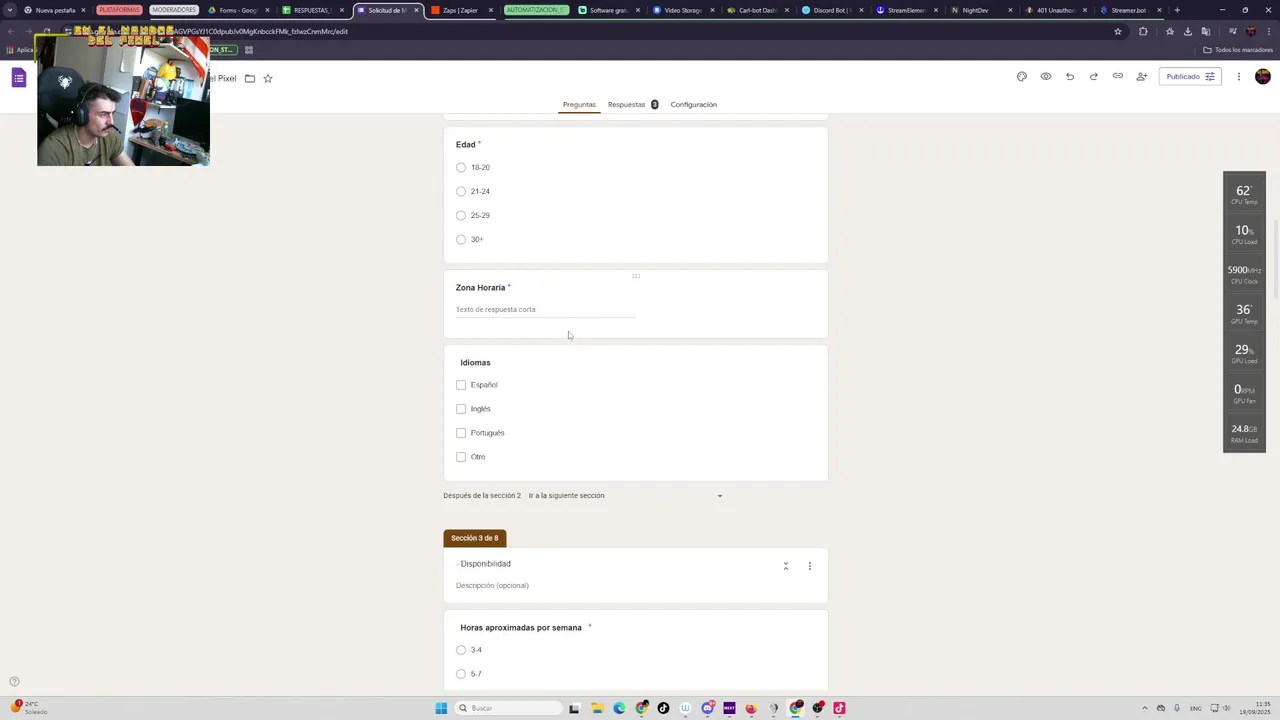Copy the form's link with the link icon

tap(1118, 77)
